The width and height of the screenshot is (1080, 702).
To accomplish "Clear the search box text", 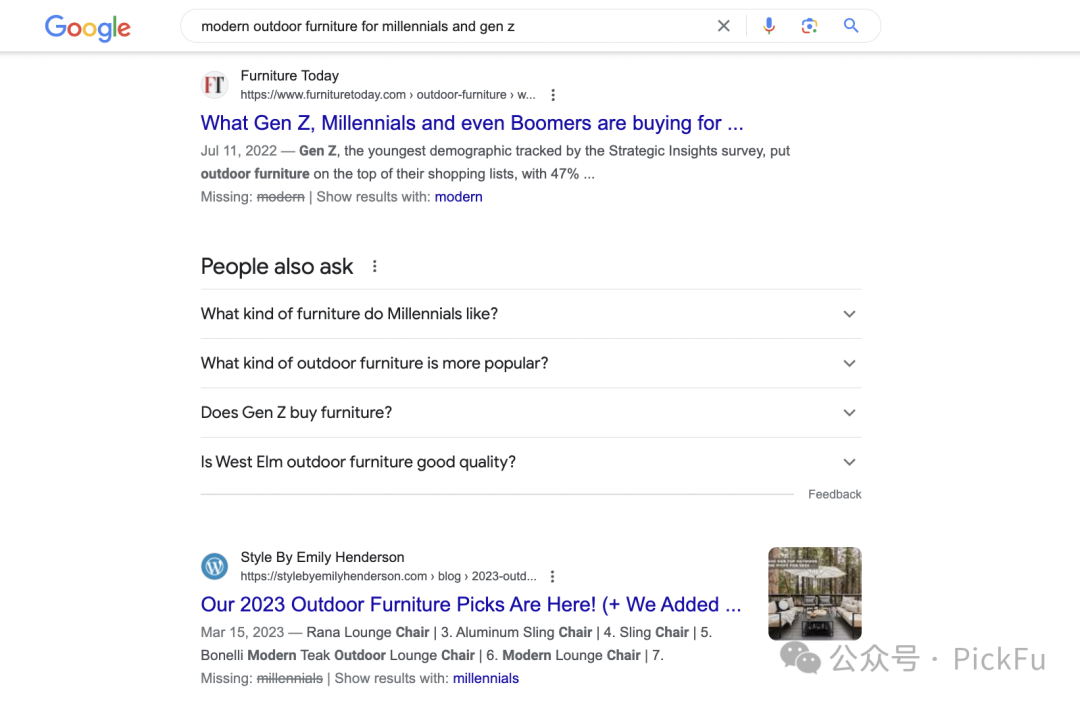I will click(724, 26).
